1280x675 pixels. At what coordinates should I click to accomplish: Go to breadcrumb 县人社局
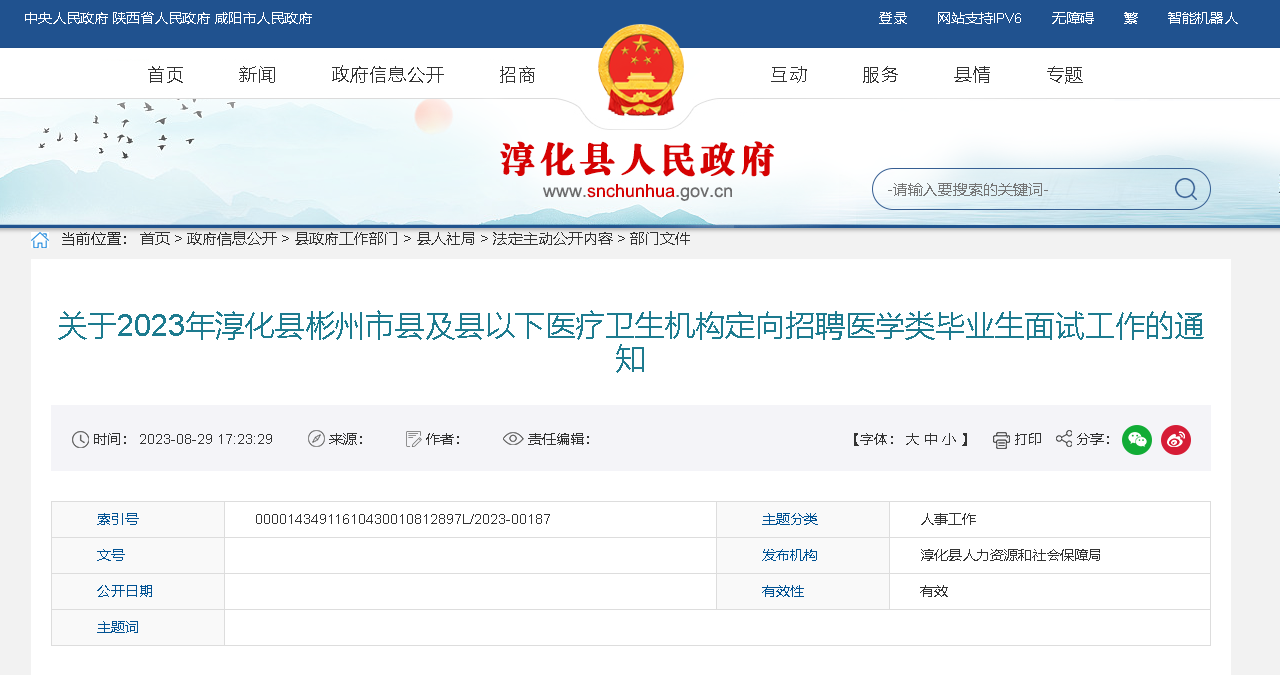pos(446,239)
